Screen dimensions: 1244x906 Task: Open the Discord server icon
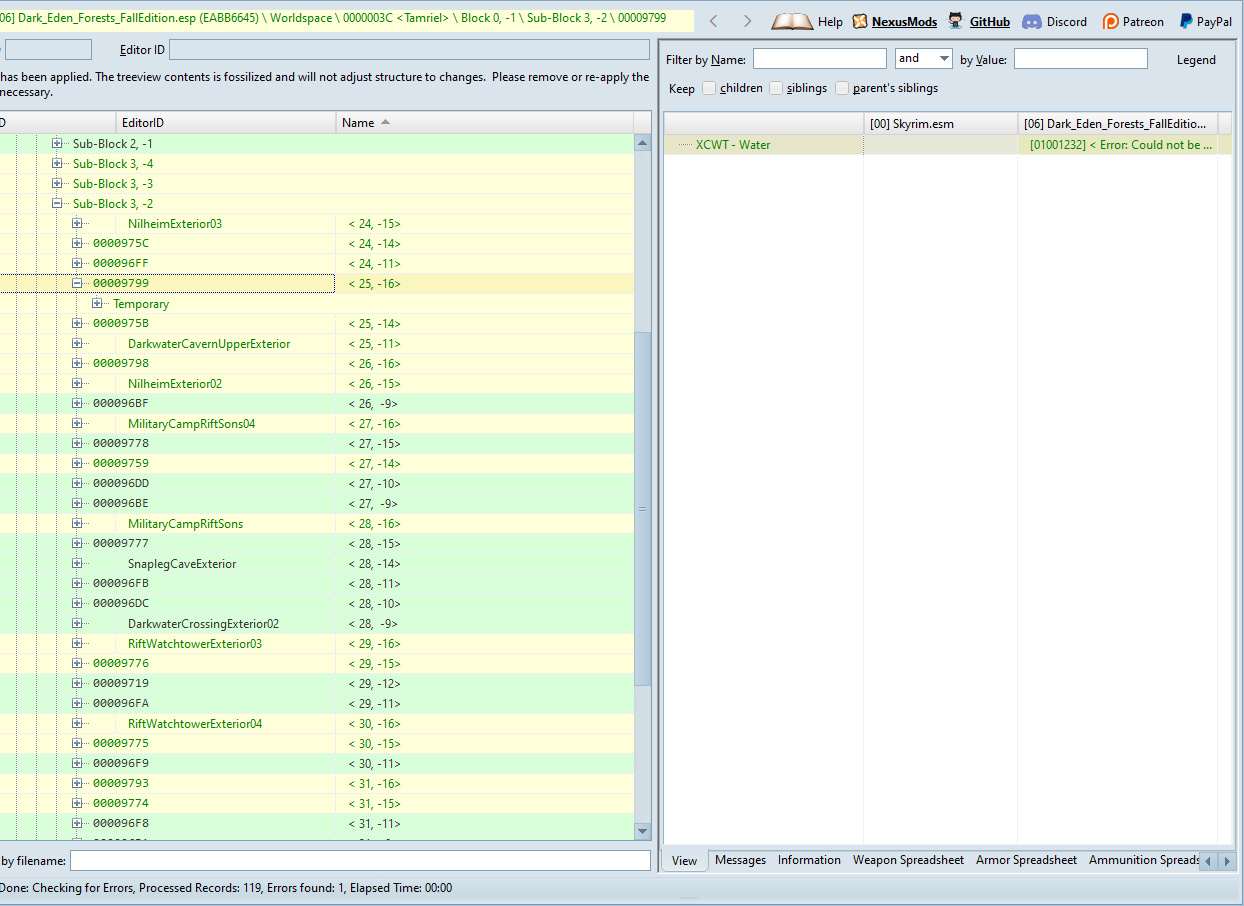coord(1032,21)
